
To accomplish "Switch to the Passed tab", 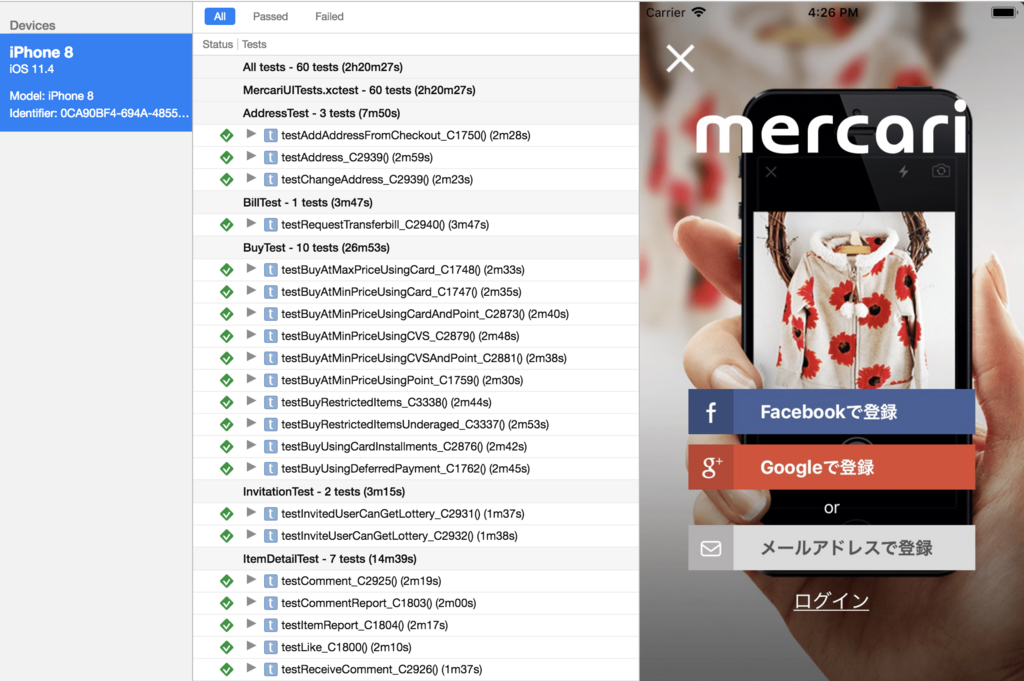I will 270,16.
